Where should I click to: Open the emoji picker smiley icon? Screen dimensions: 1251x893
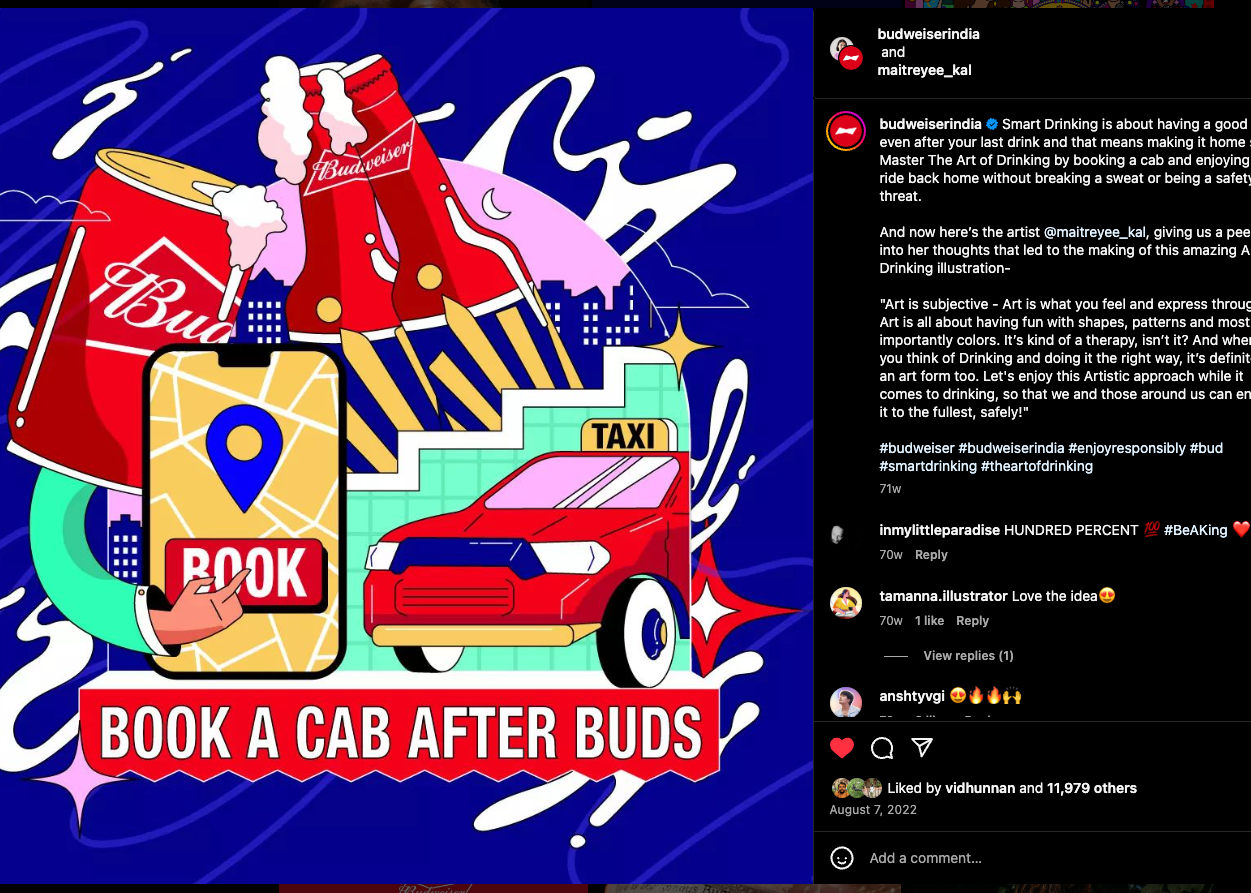[842, 858]
